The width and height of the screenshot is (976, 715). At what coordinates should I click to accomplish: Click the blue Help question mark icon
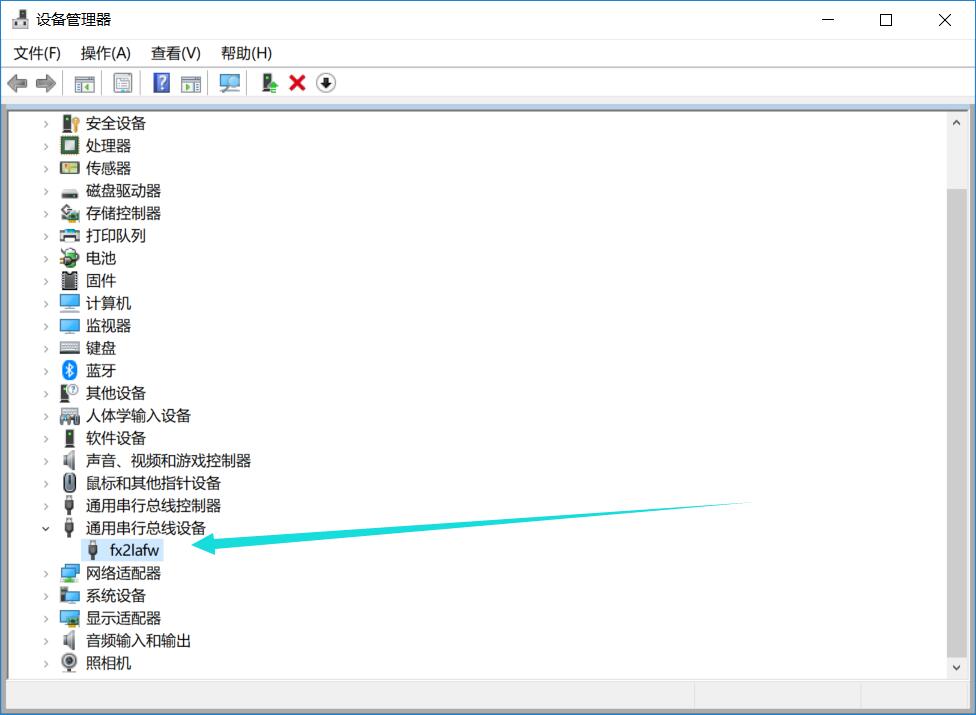tap(161, 83)
